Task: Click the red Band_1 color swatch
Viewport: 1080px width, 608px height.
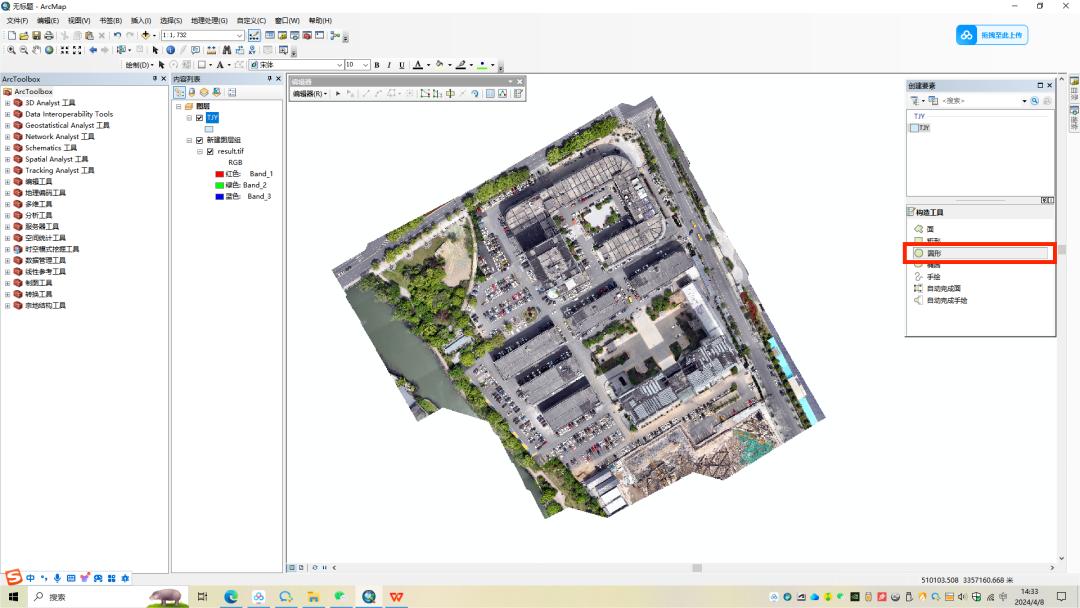Action: [x=220, y=174]
